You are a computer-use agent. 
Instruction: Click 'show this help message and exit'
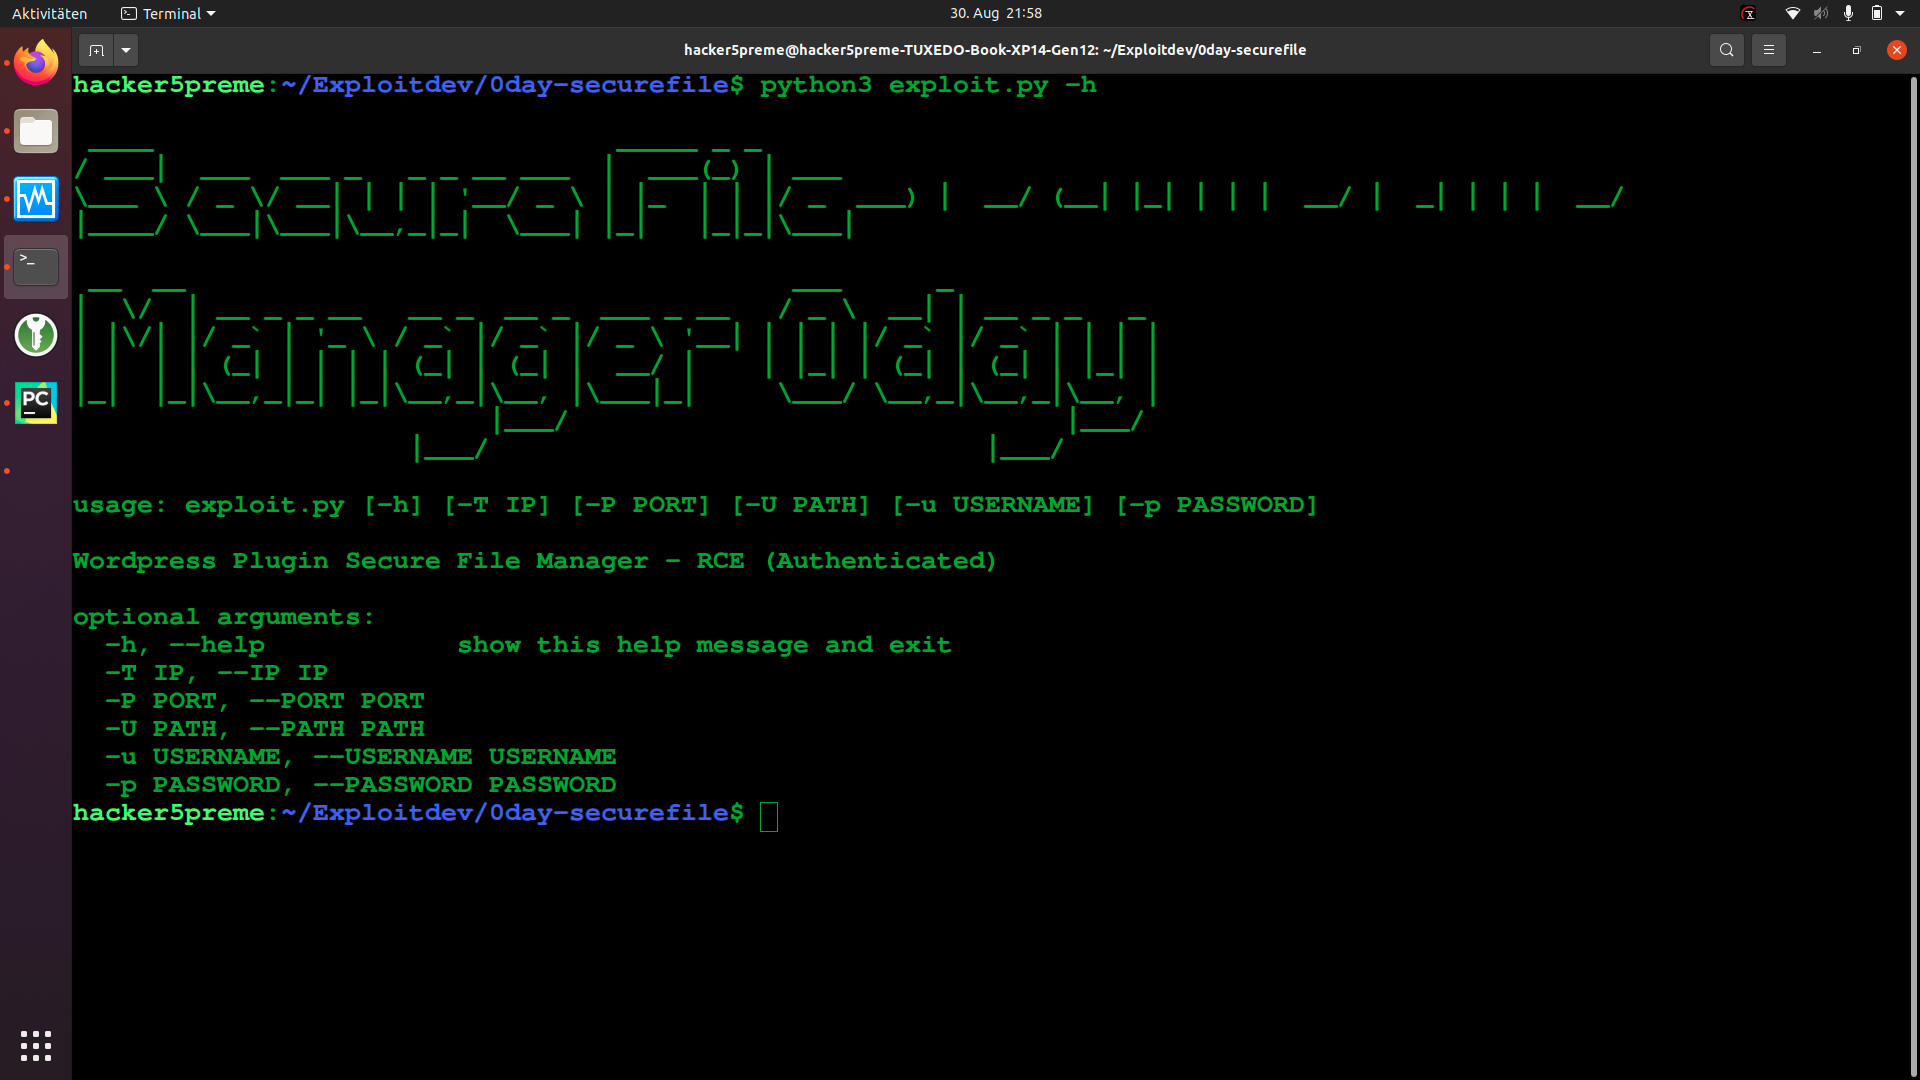coord(704,645)
